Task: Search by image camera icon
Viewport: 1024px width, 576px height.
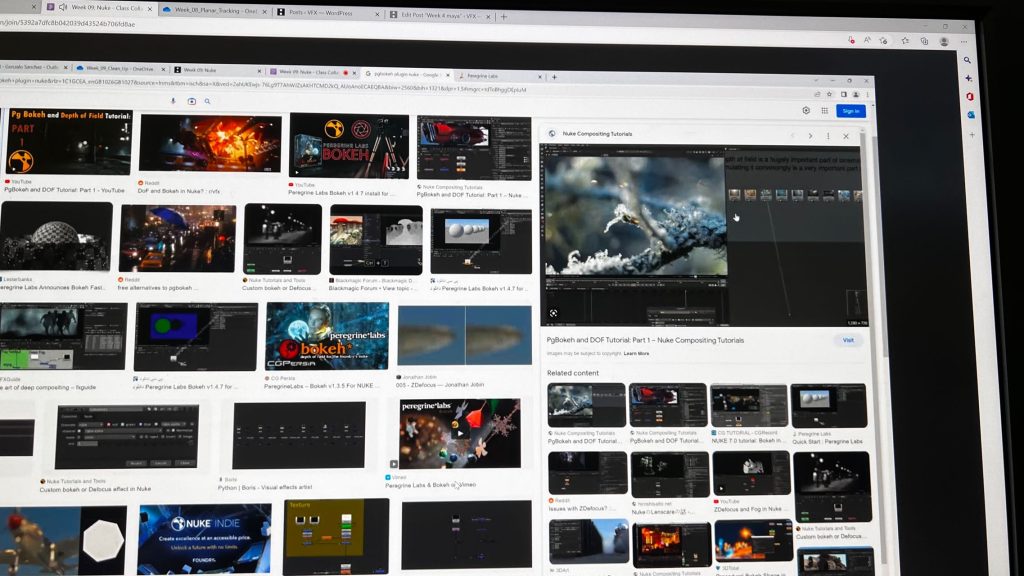Action: point(191,101)
